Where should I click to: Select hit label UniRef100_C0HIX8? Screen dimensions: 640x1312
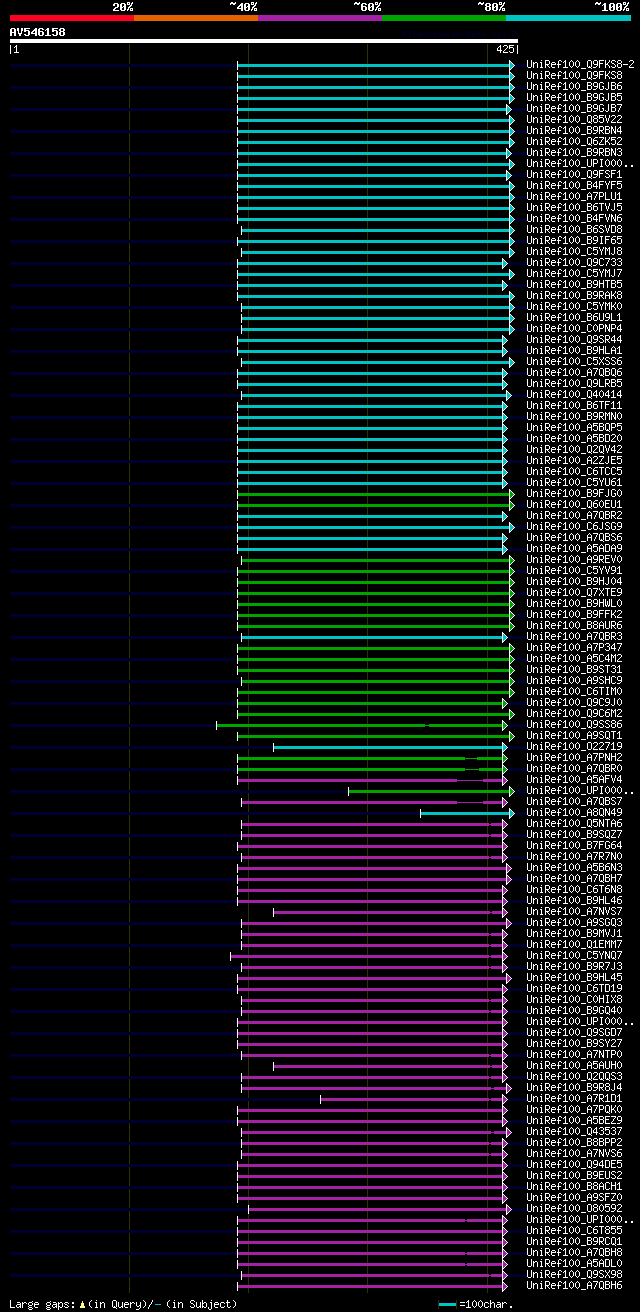[575, 999]
